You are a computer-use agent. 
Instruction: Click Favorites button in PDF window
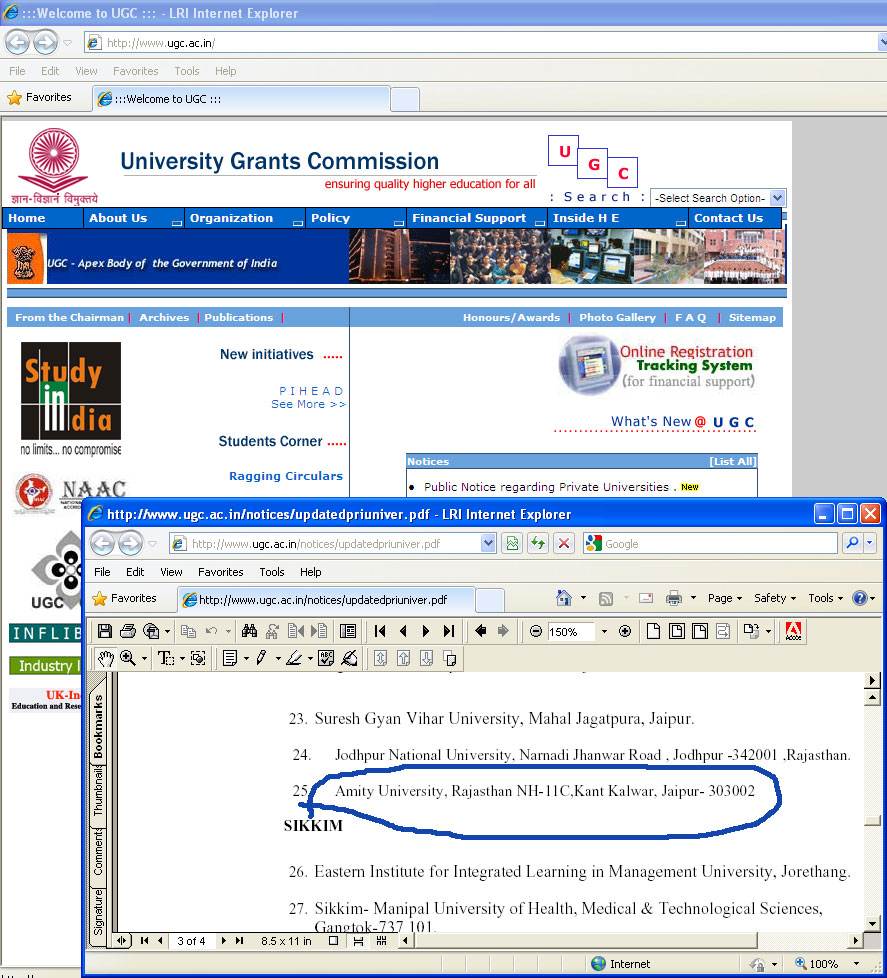(125, 598)
